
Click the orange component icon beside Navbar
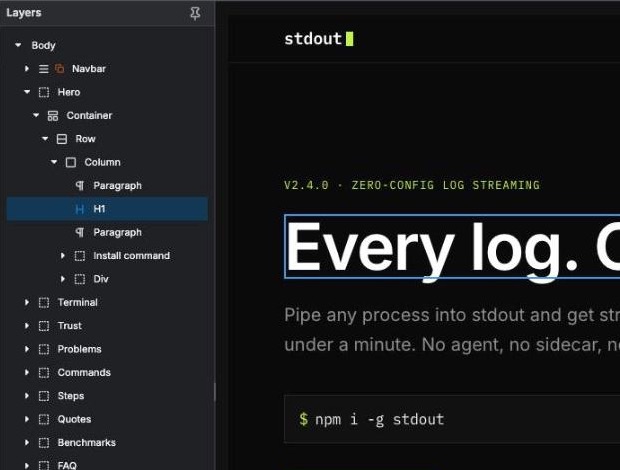click(x=59, y=69)
